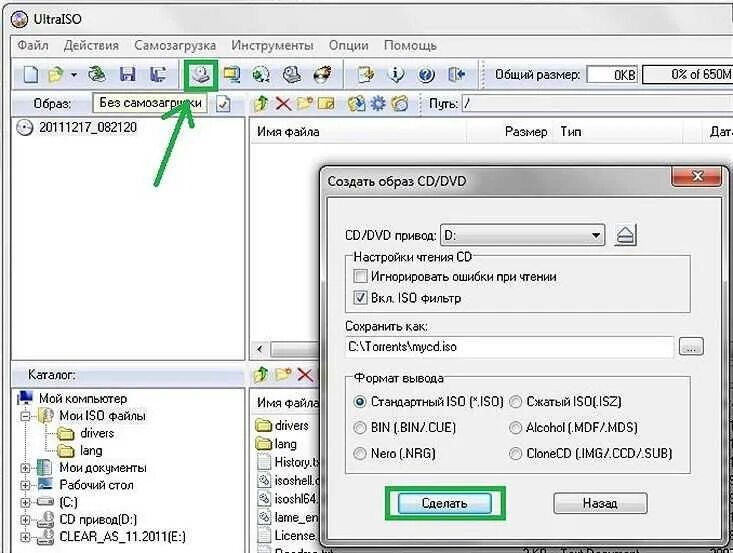Screen dimensions: 733x553
Task: Open an image file with the folder icon
Action: pos(56,75)
